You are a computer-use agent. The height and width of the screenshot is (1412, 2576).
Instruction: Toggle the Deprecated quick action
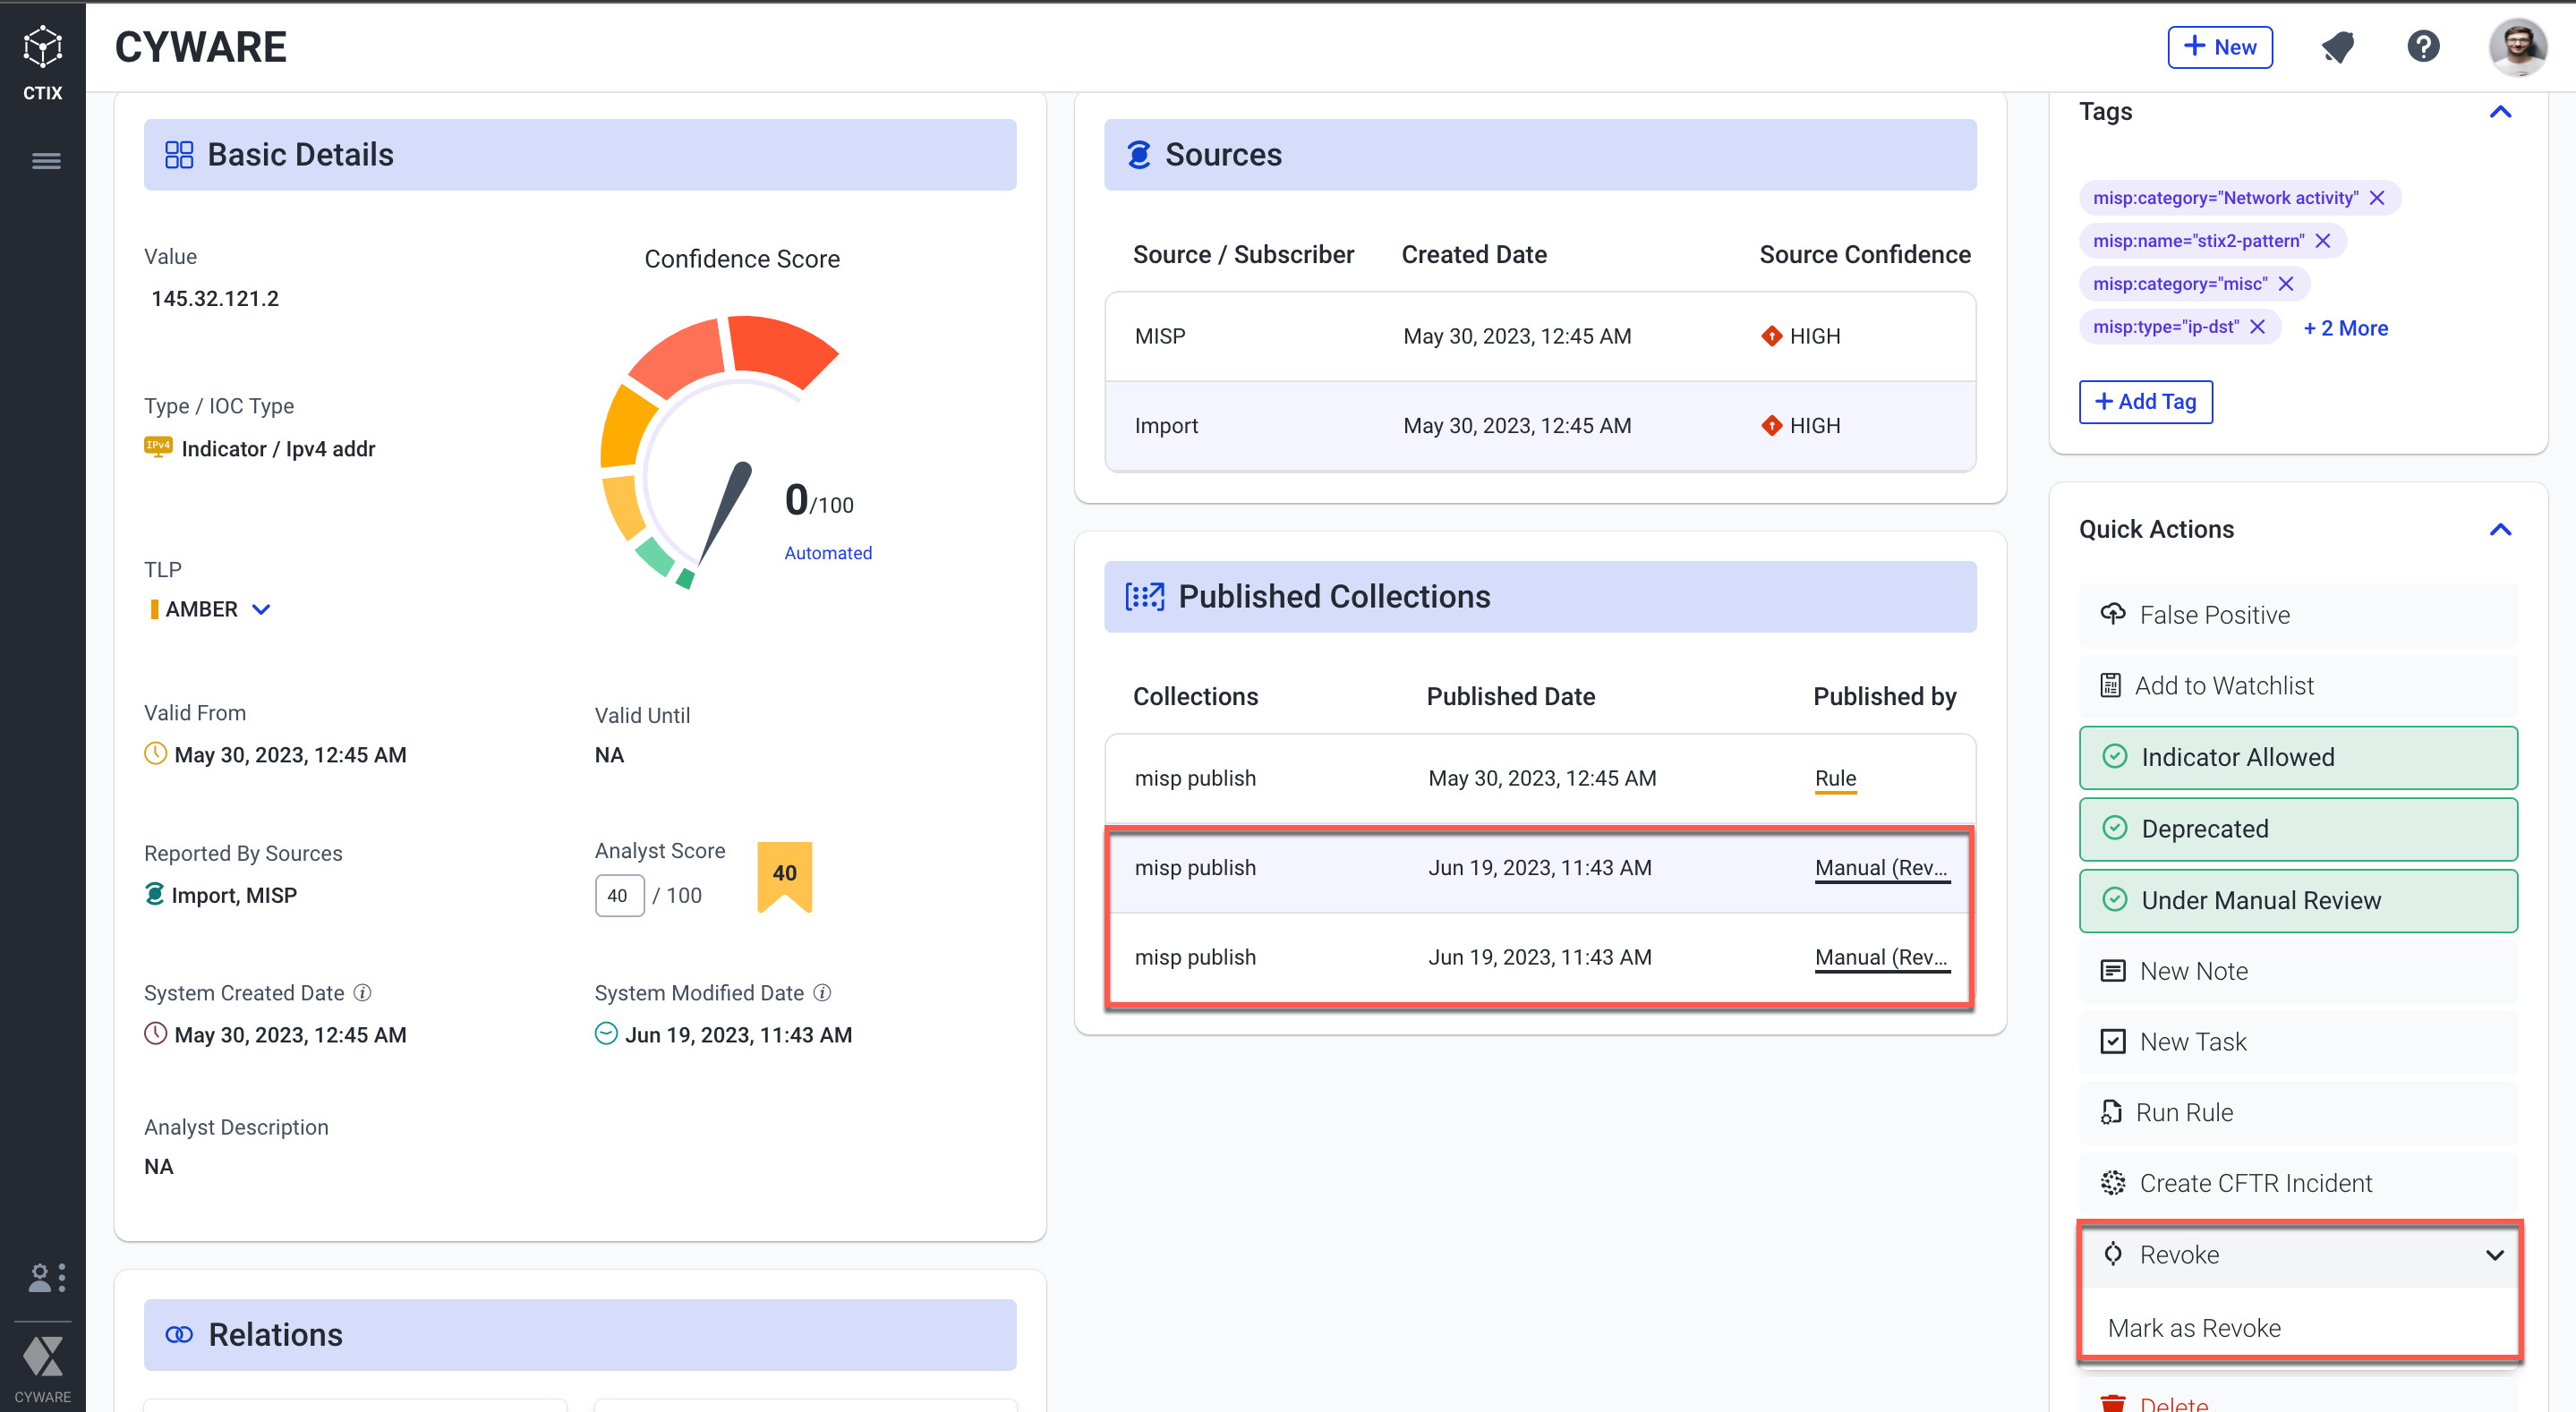tap(2297, 829)
